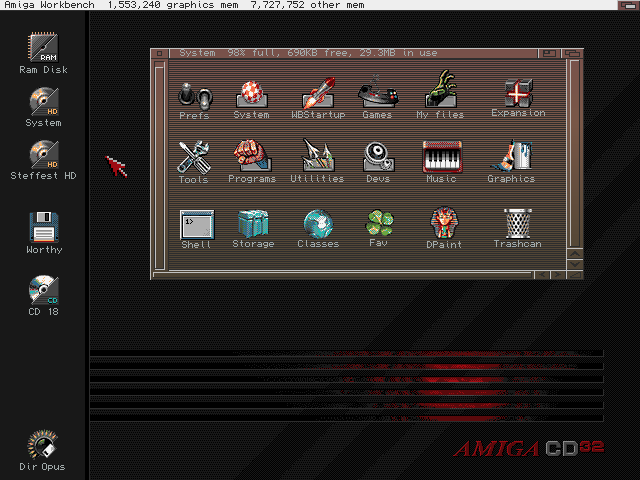Click the Amiga Workbench screen title bar
The width and height of the screenshot is (640, 480).
(x=308, y=5)
